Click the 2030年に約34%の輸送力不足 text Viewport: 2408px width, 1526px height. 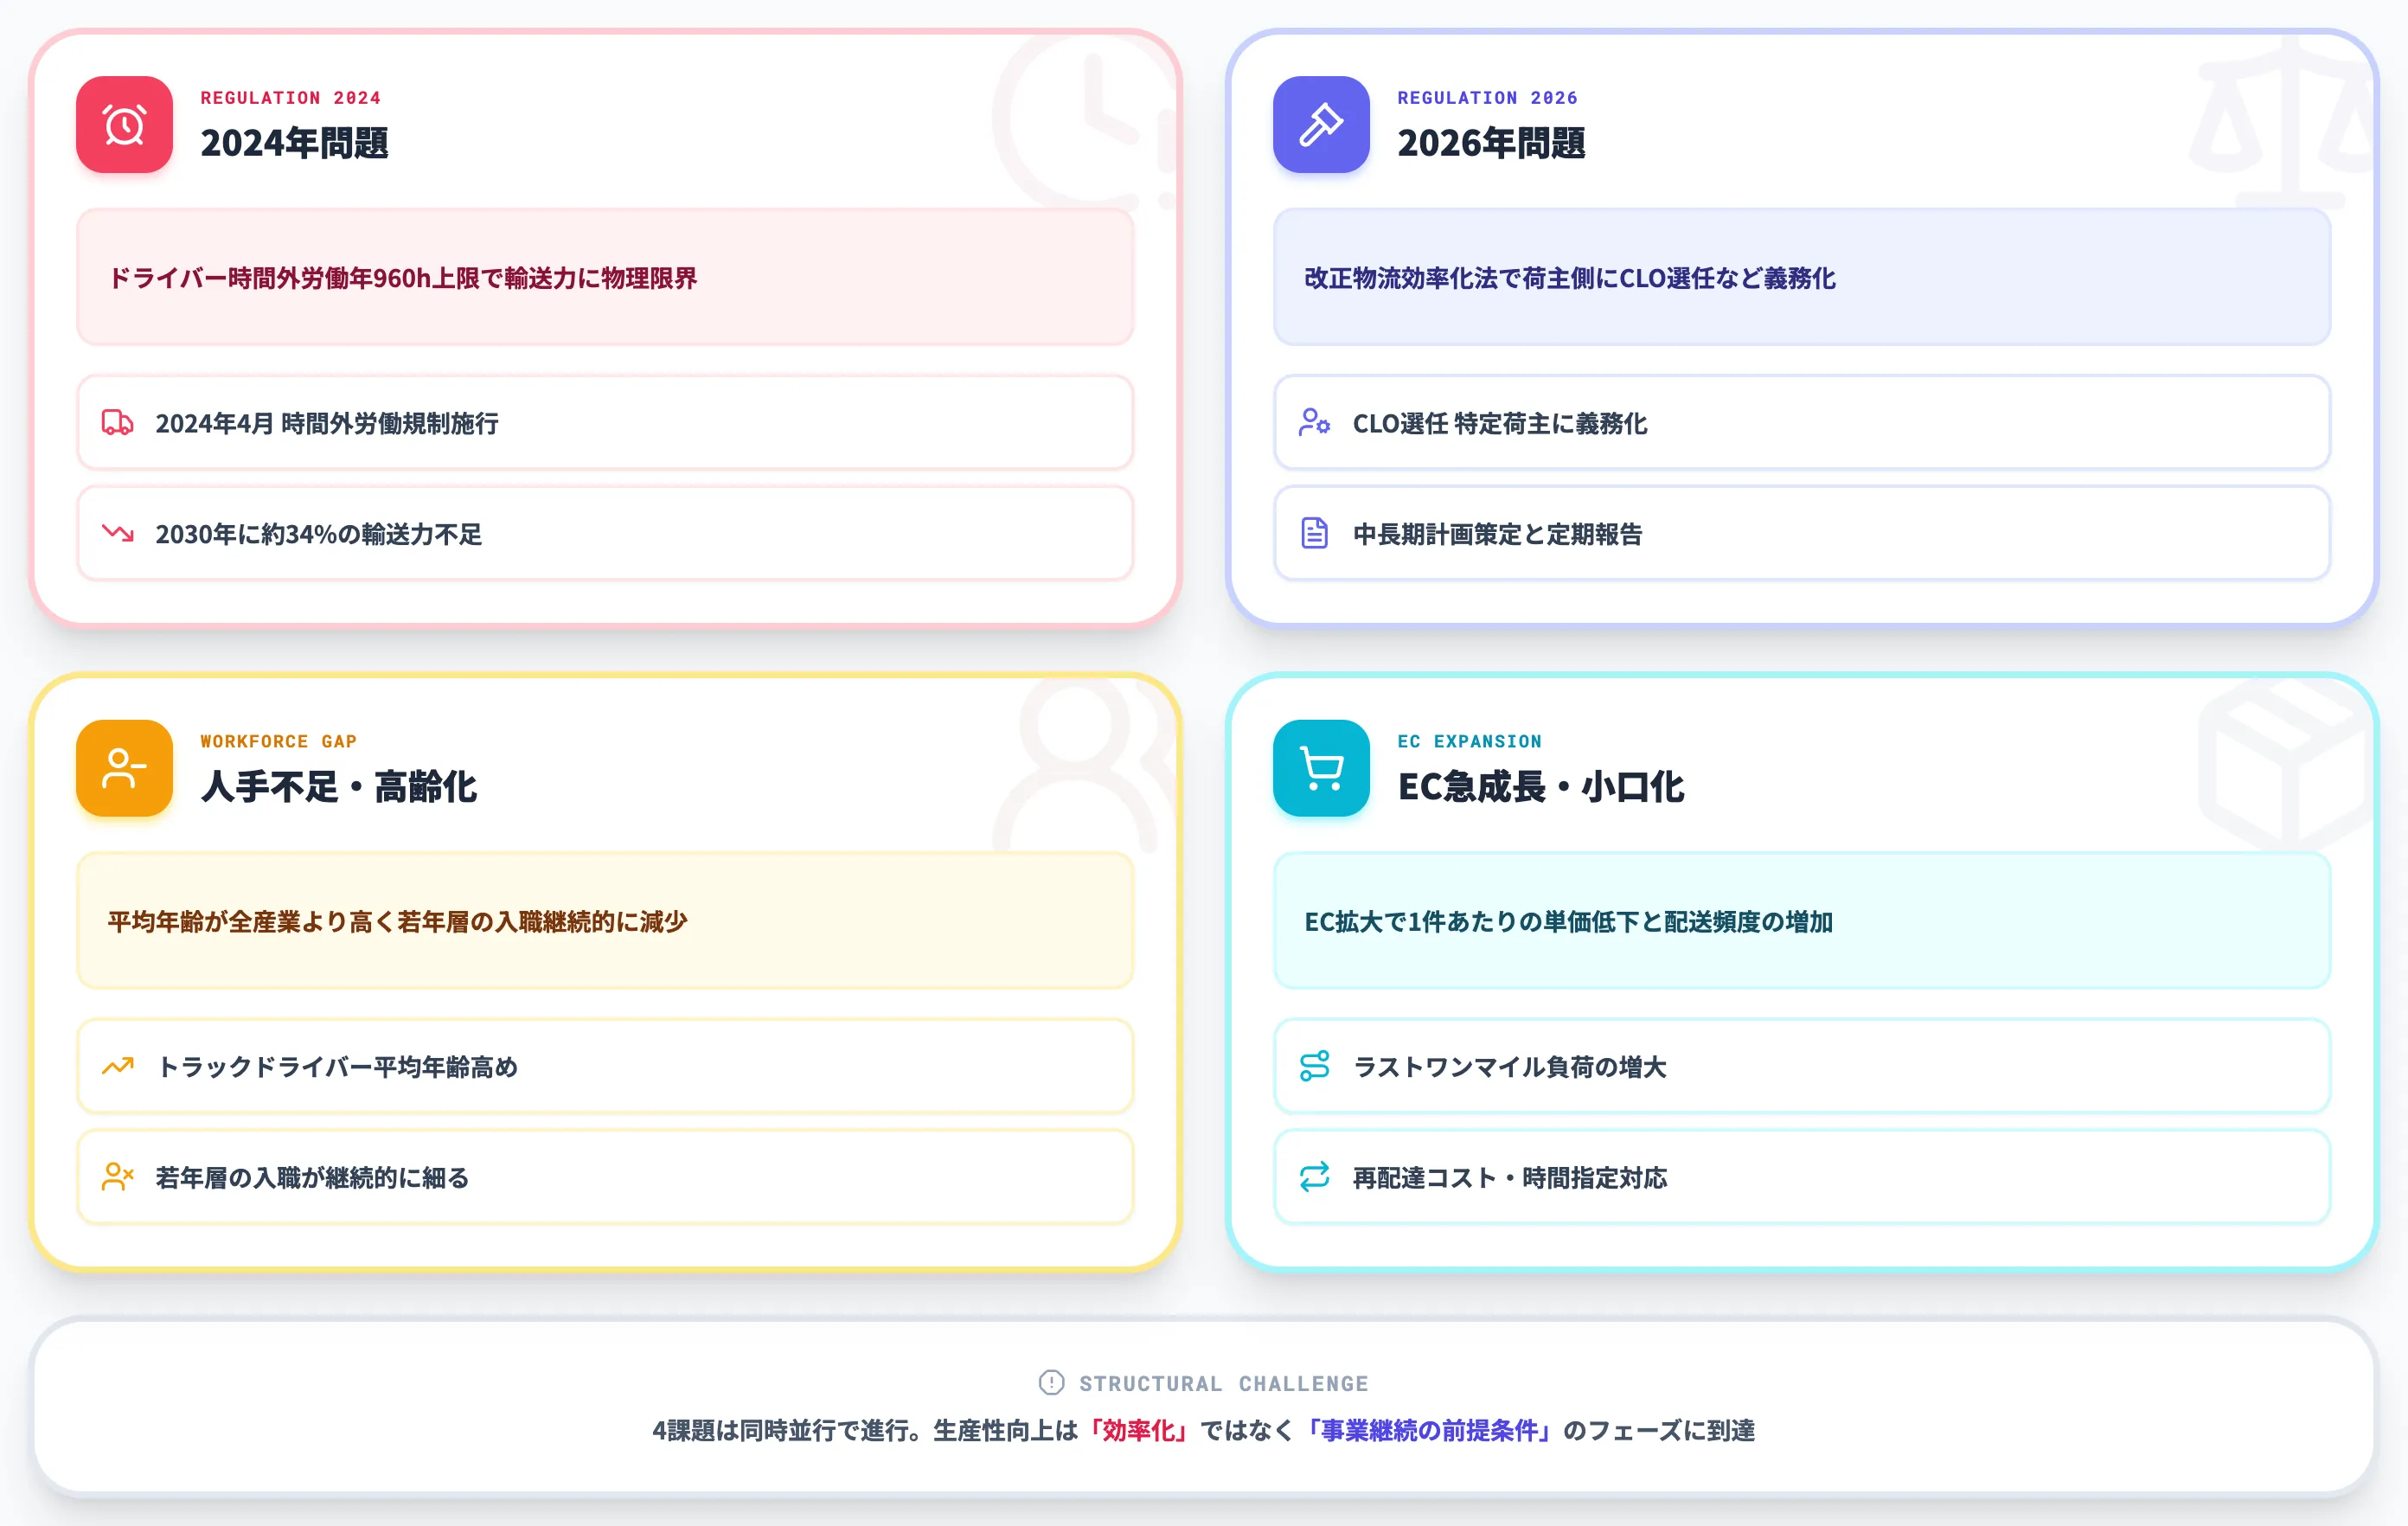point(318,535)
